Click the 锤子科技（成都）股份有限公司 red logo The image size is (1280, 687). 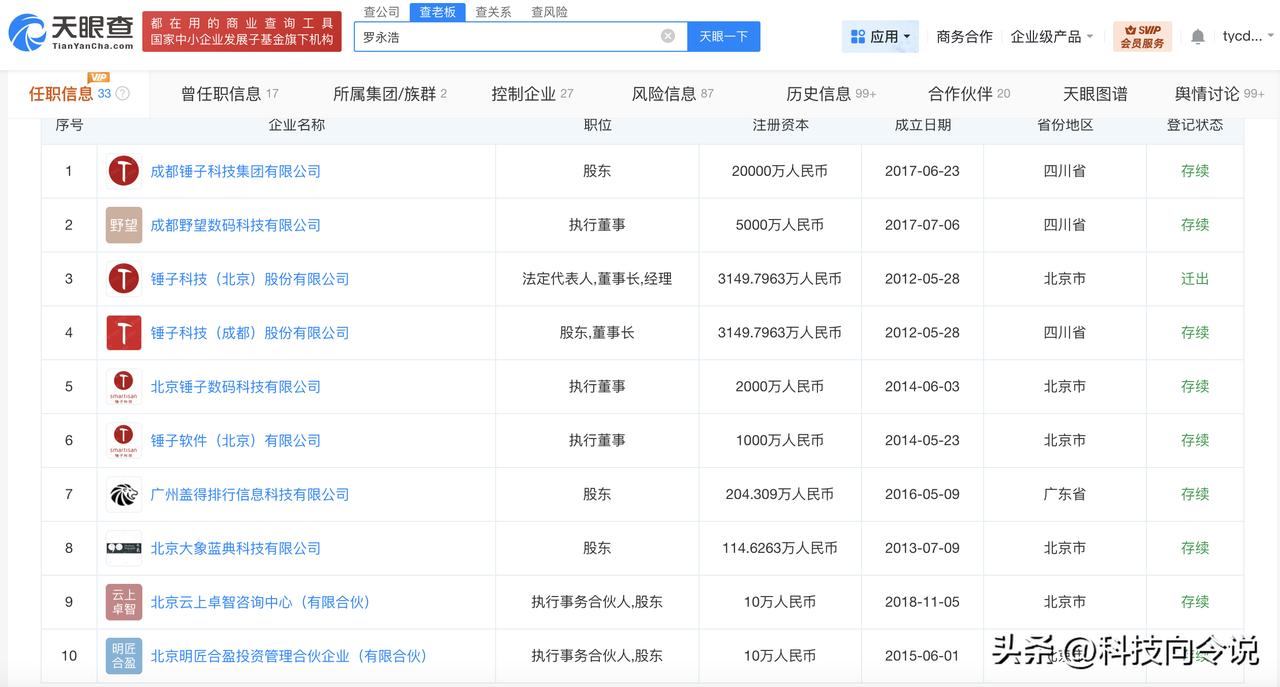(124, 333)
